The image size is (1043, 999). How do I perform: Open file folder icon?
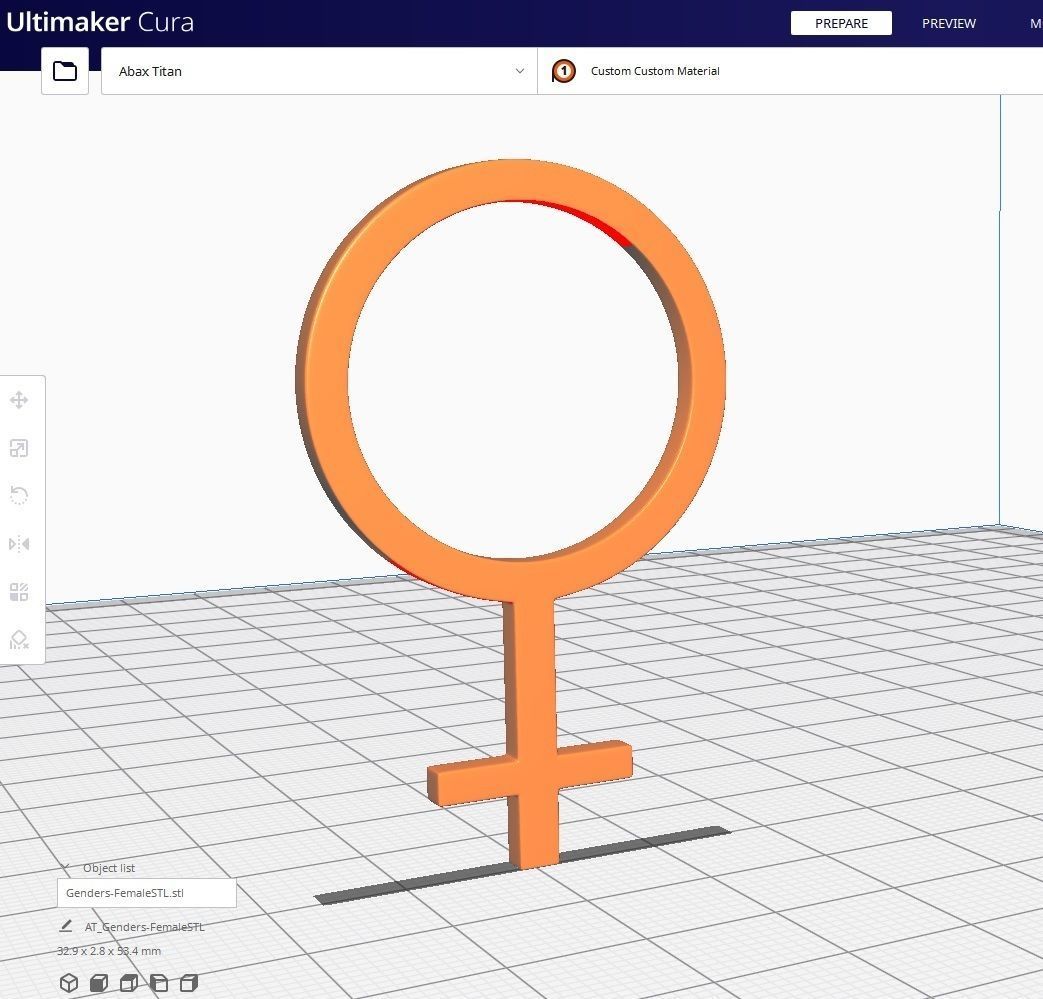coord(65,71)
